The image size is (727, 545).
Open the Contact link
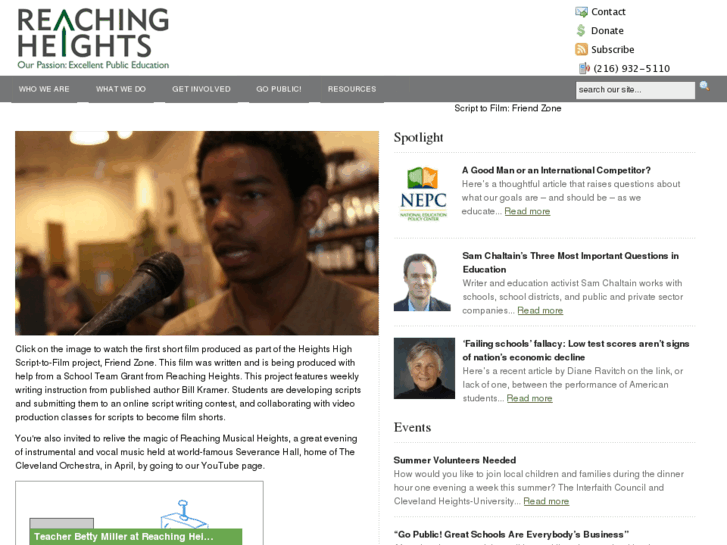tap(608, 12)
